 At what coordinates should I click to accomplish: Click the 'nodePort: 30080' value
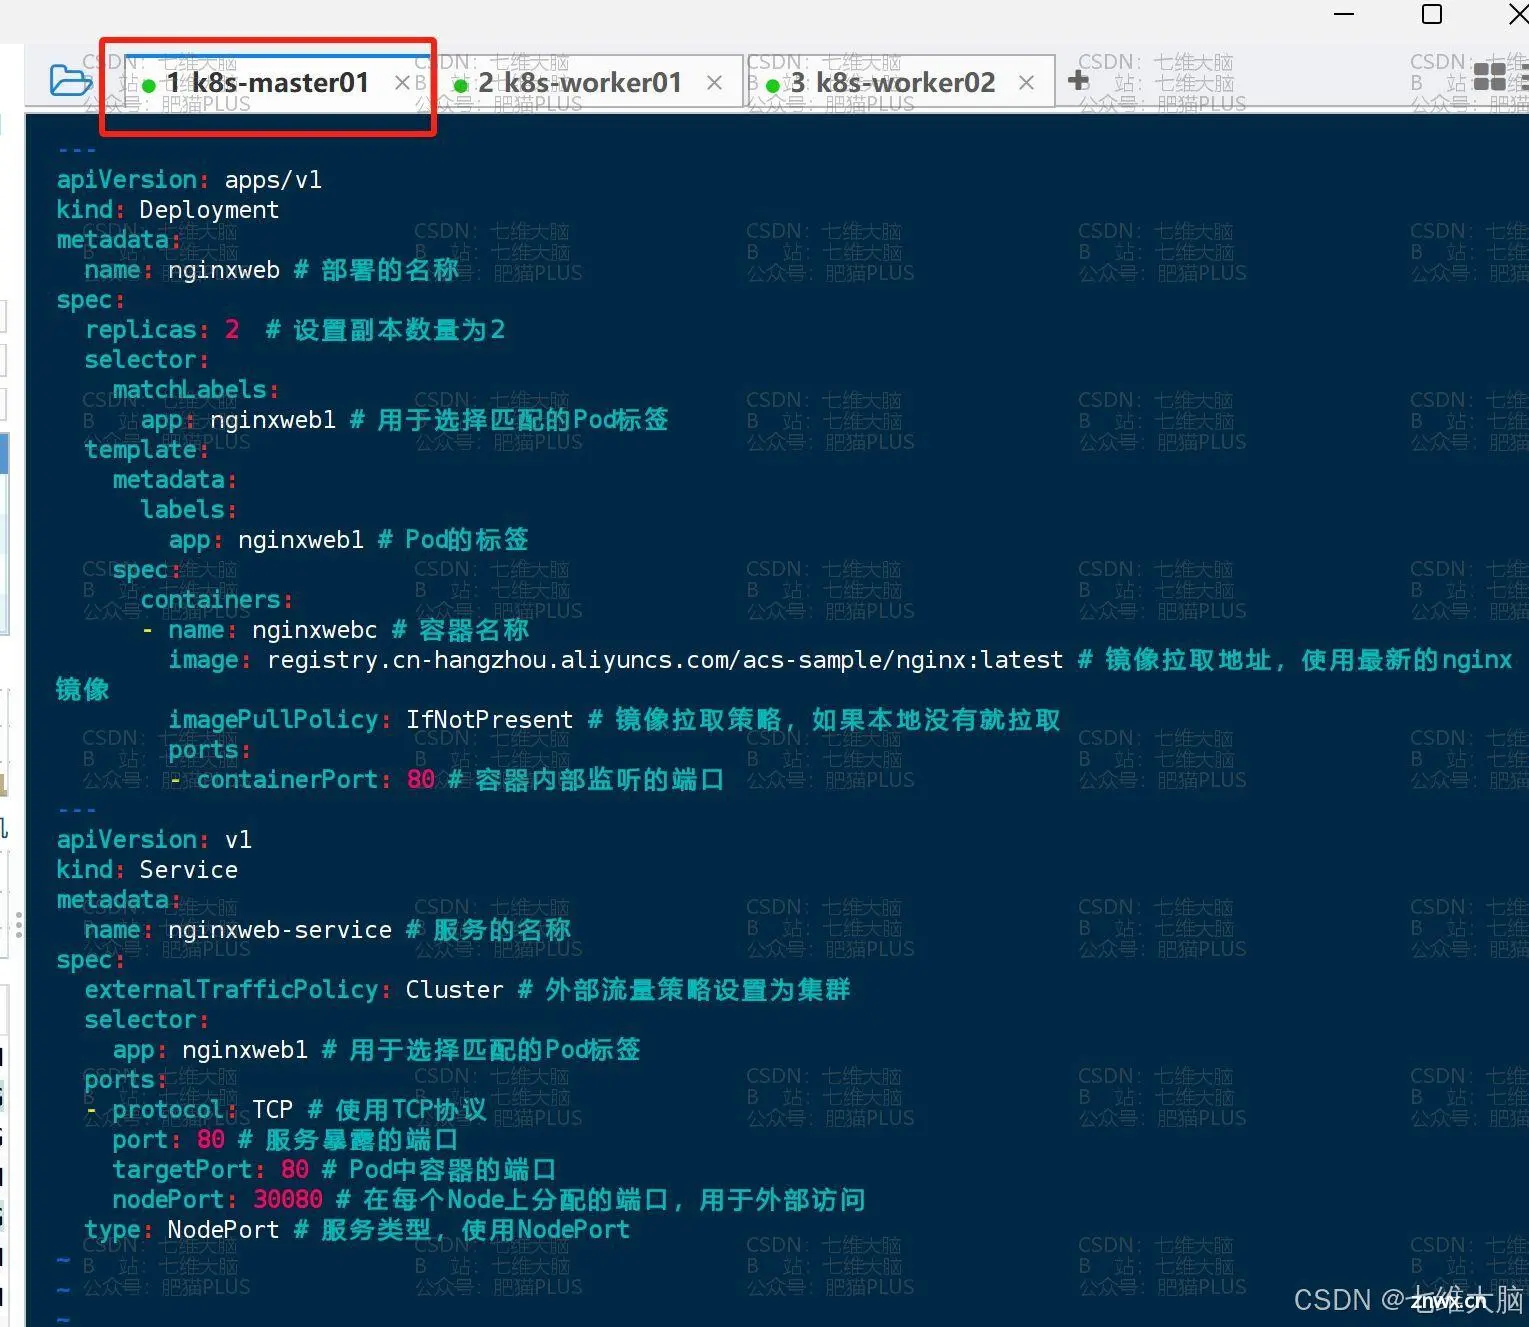[x=288, y=1200]
